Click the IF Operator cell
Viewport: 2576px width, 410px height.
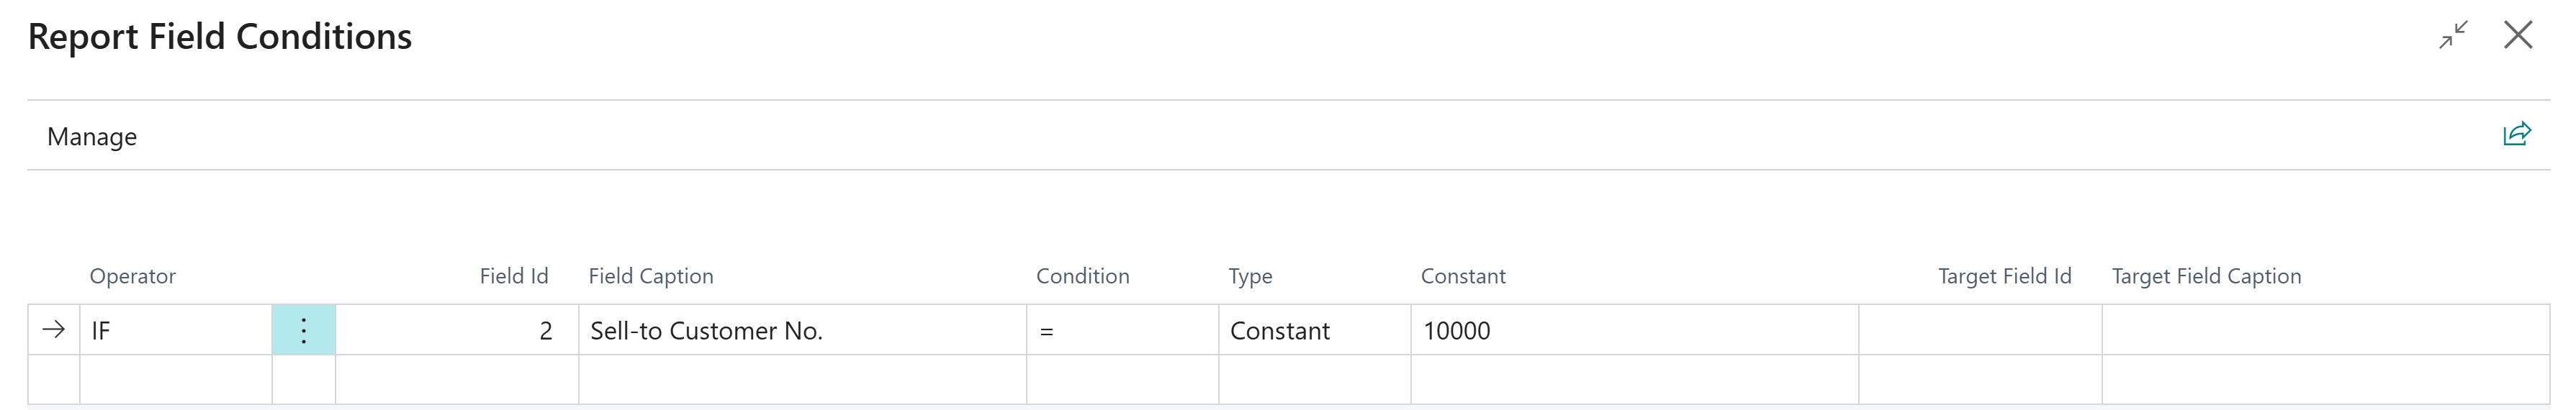pos(175,330)
